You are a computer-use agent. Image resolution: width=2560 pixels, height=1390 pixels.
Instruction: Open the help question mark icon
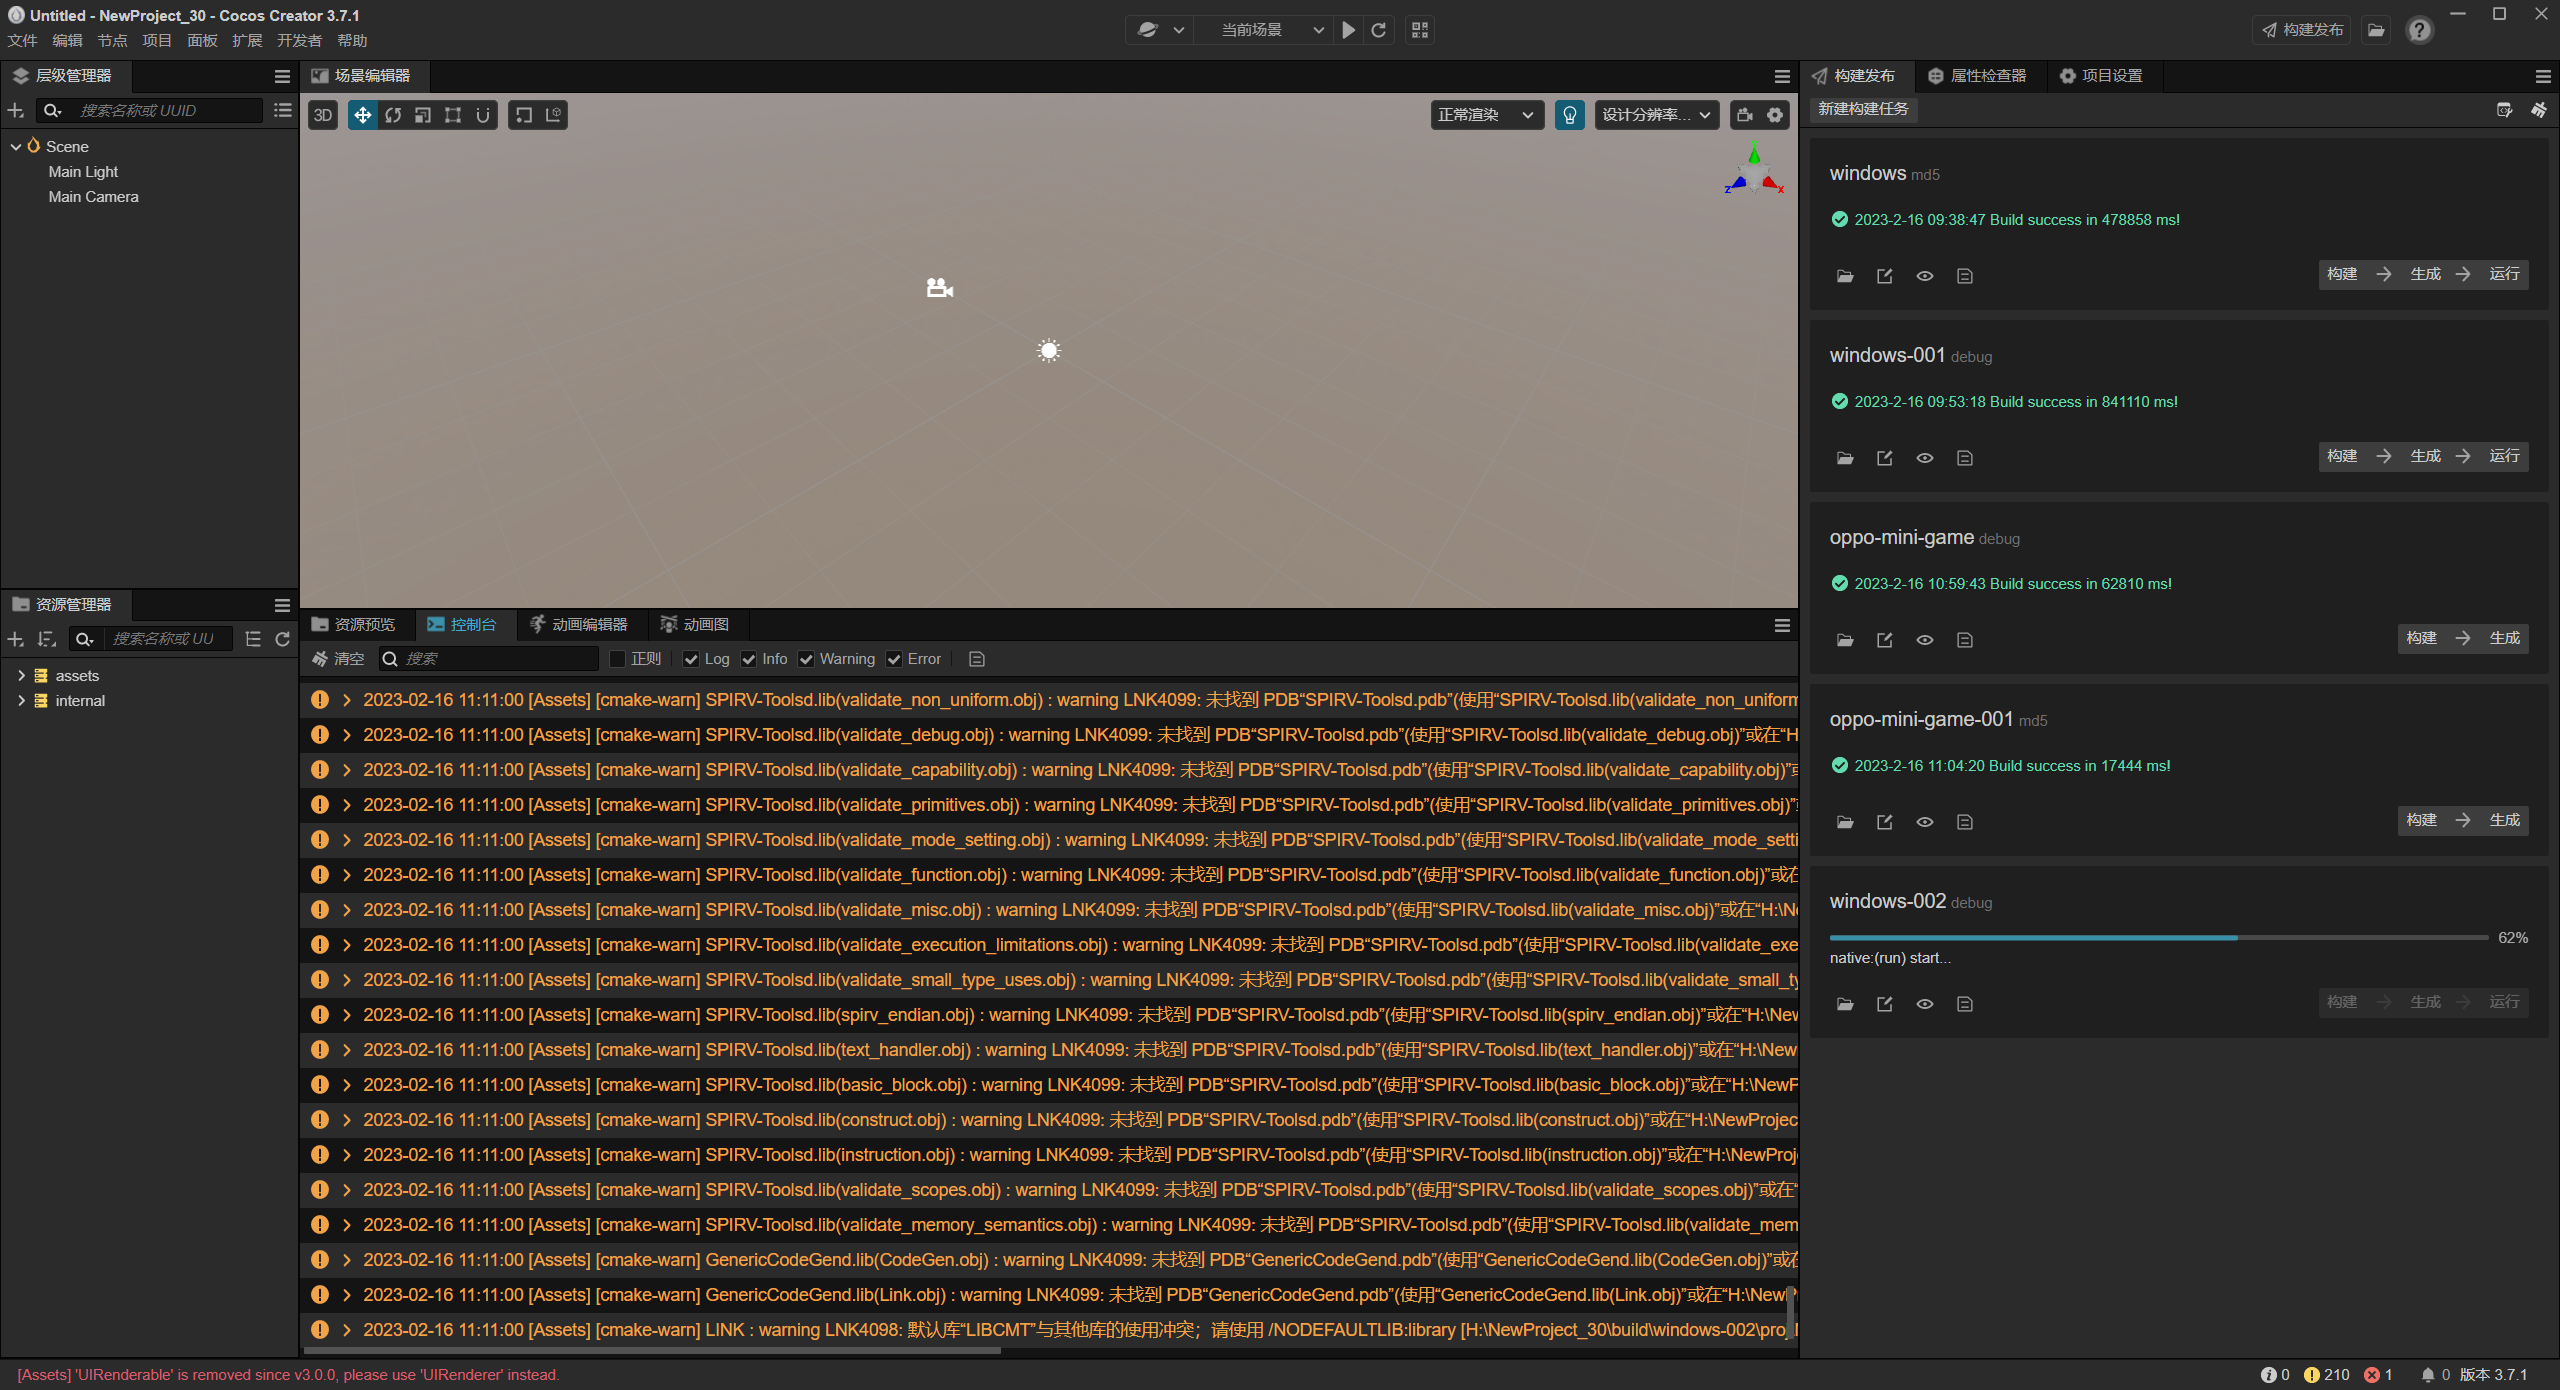click(x=2419, y=30)
